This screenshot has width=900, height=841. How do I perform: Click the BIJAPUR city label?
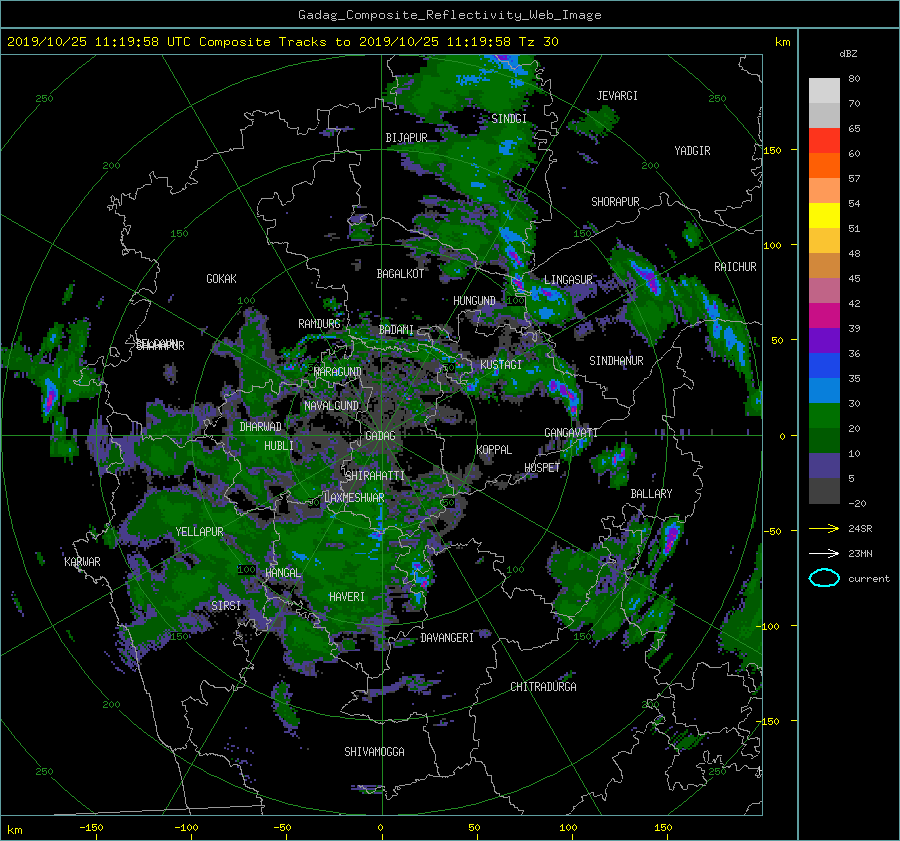coord(406,138)
